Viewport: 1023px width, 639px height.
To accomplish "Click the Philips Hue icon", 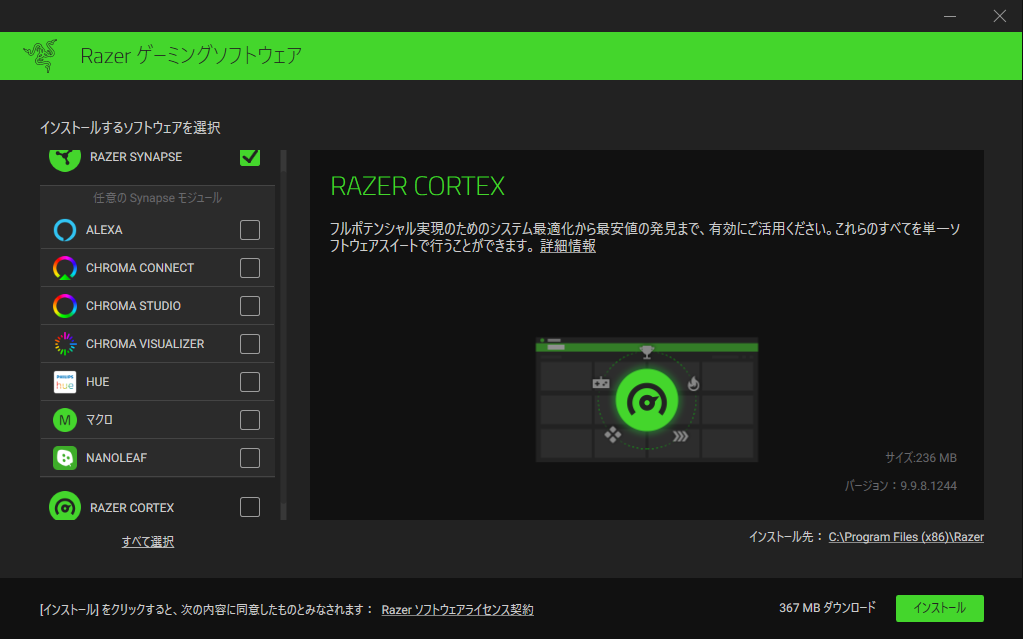I will 65,382.
